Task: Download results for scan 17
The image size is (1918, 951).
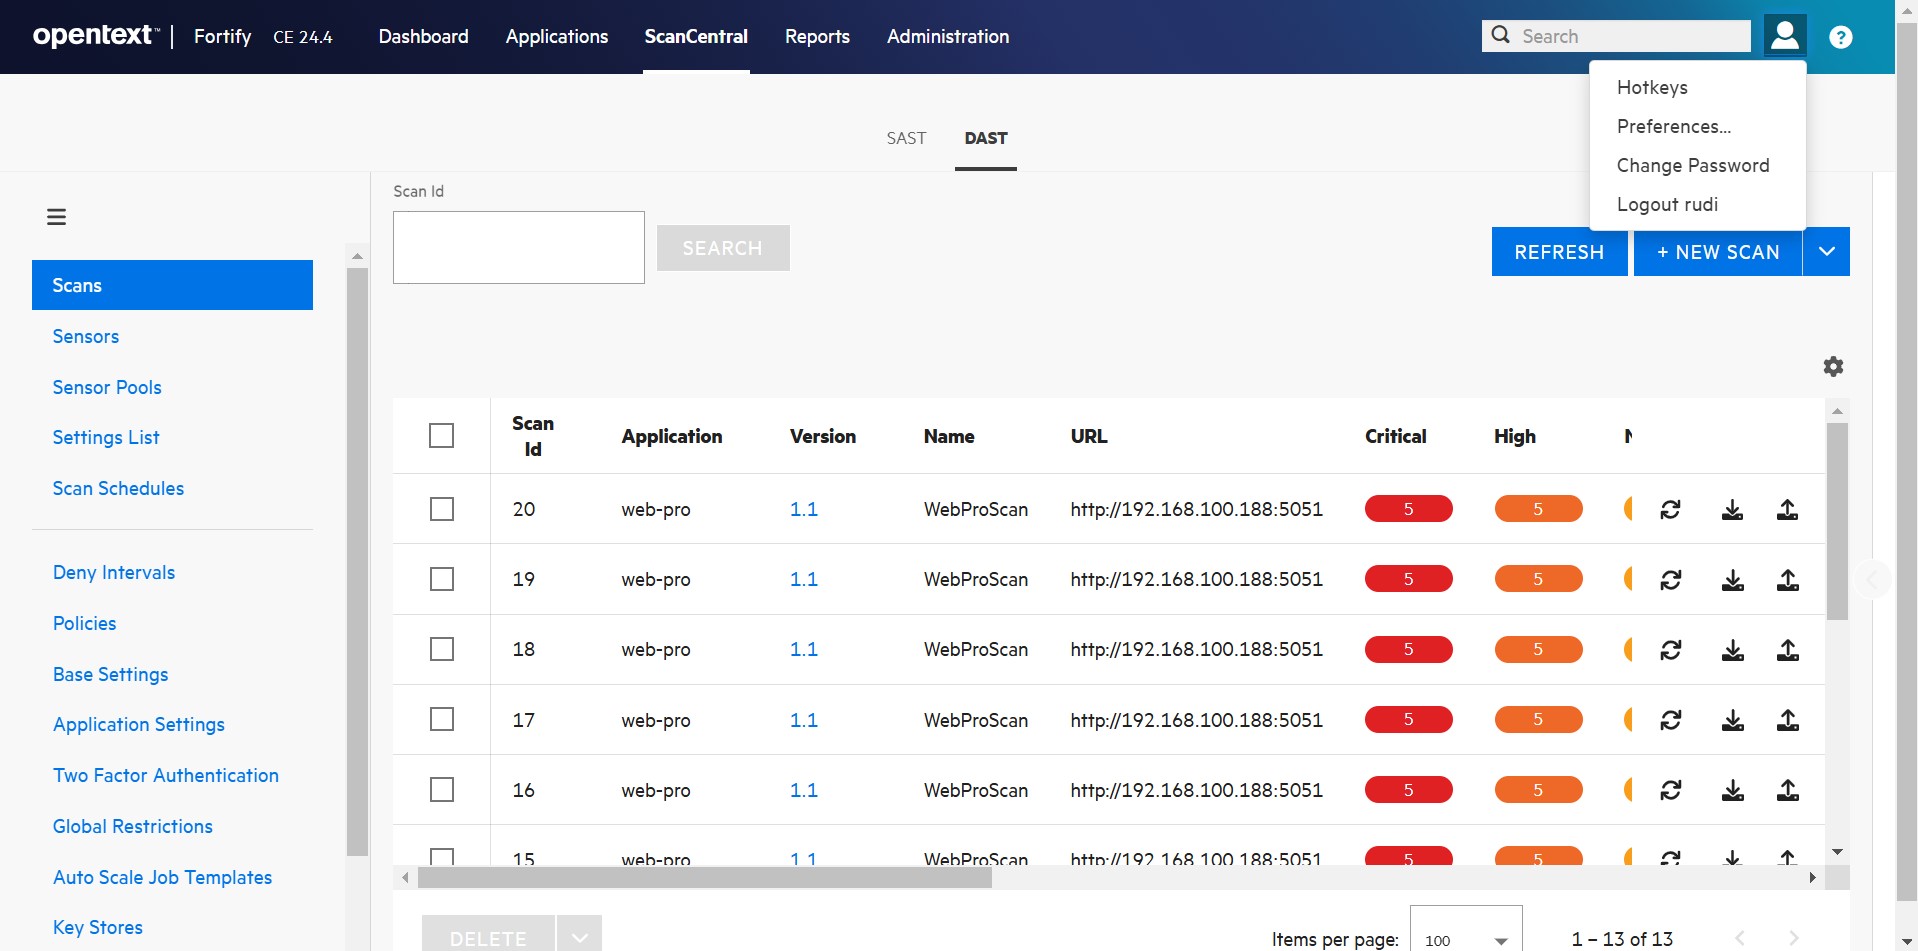Action: pos(1732,720)
